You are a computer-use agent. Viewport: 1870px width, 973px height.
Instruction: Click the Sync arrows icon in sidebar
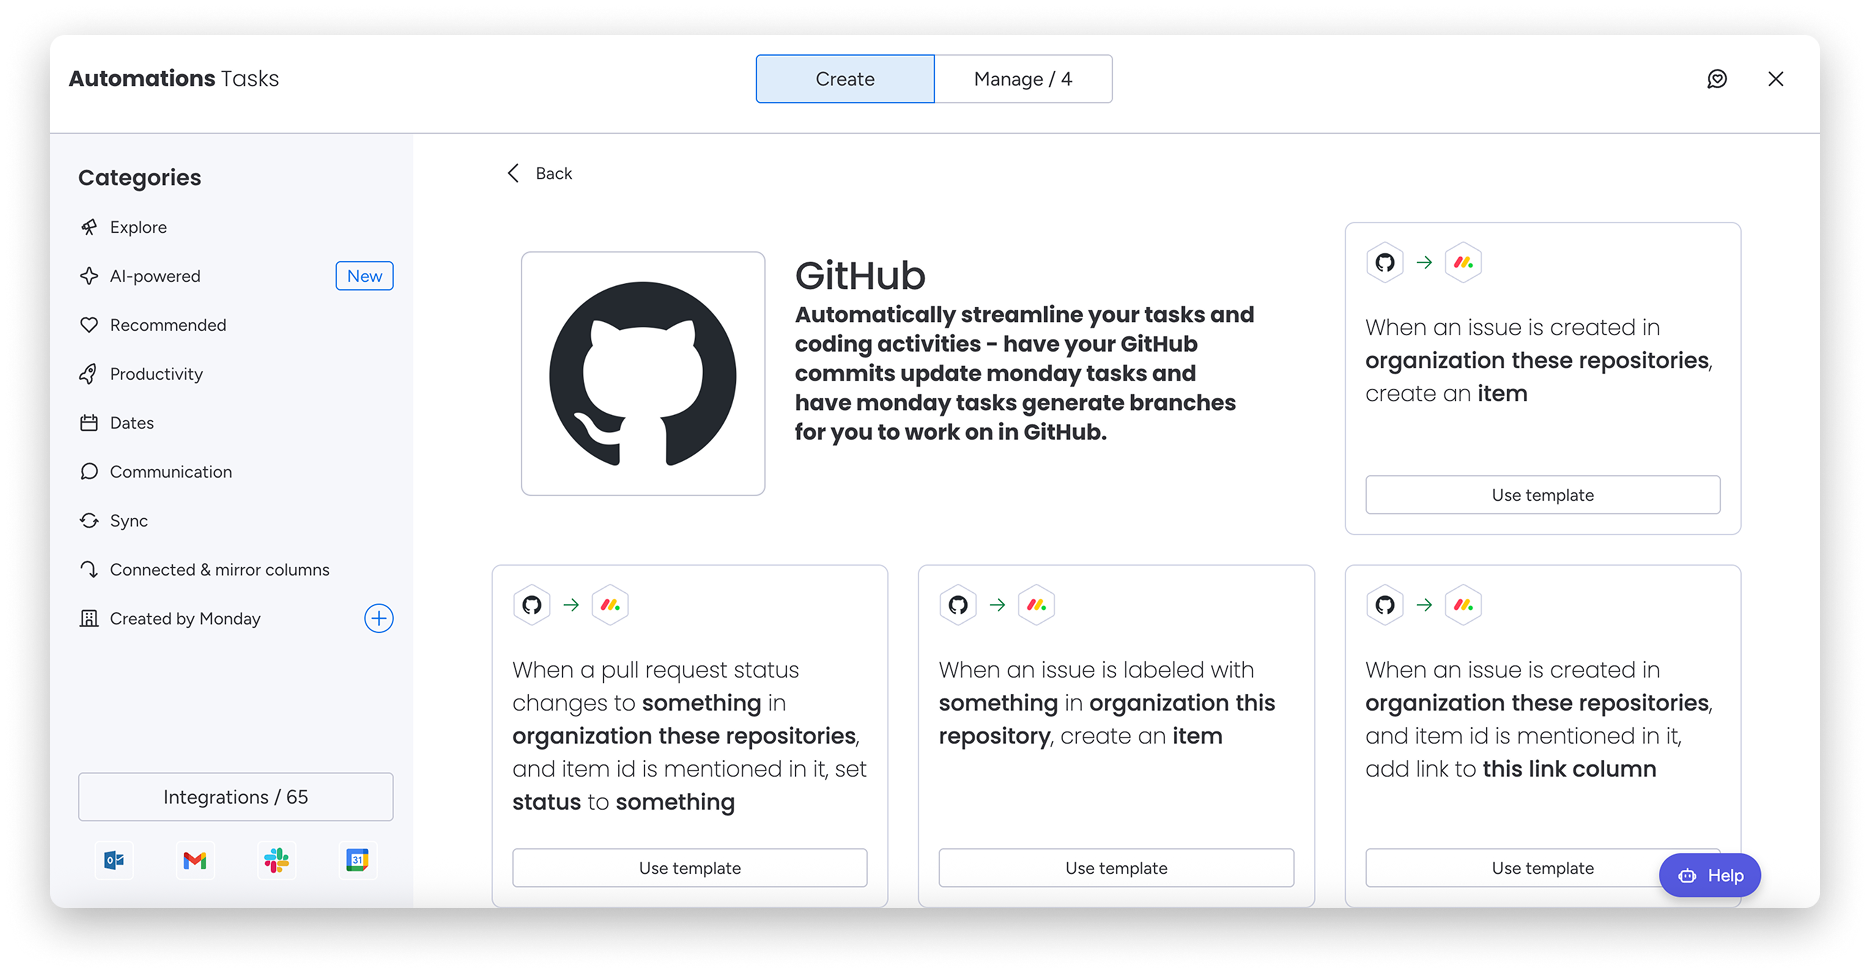pos(89,520)
